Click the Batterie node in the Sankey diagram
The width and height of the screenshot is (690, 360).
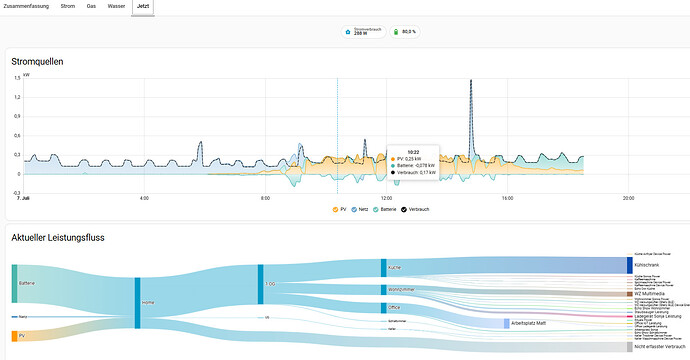click(15, 283)
